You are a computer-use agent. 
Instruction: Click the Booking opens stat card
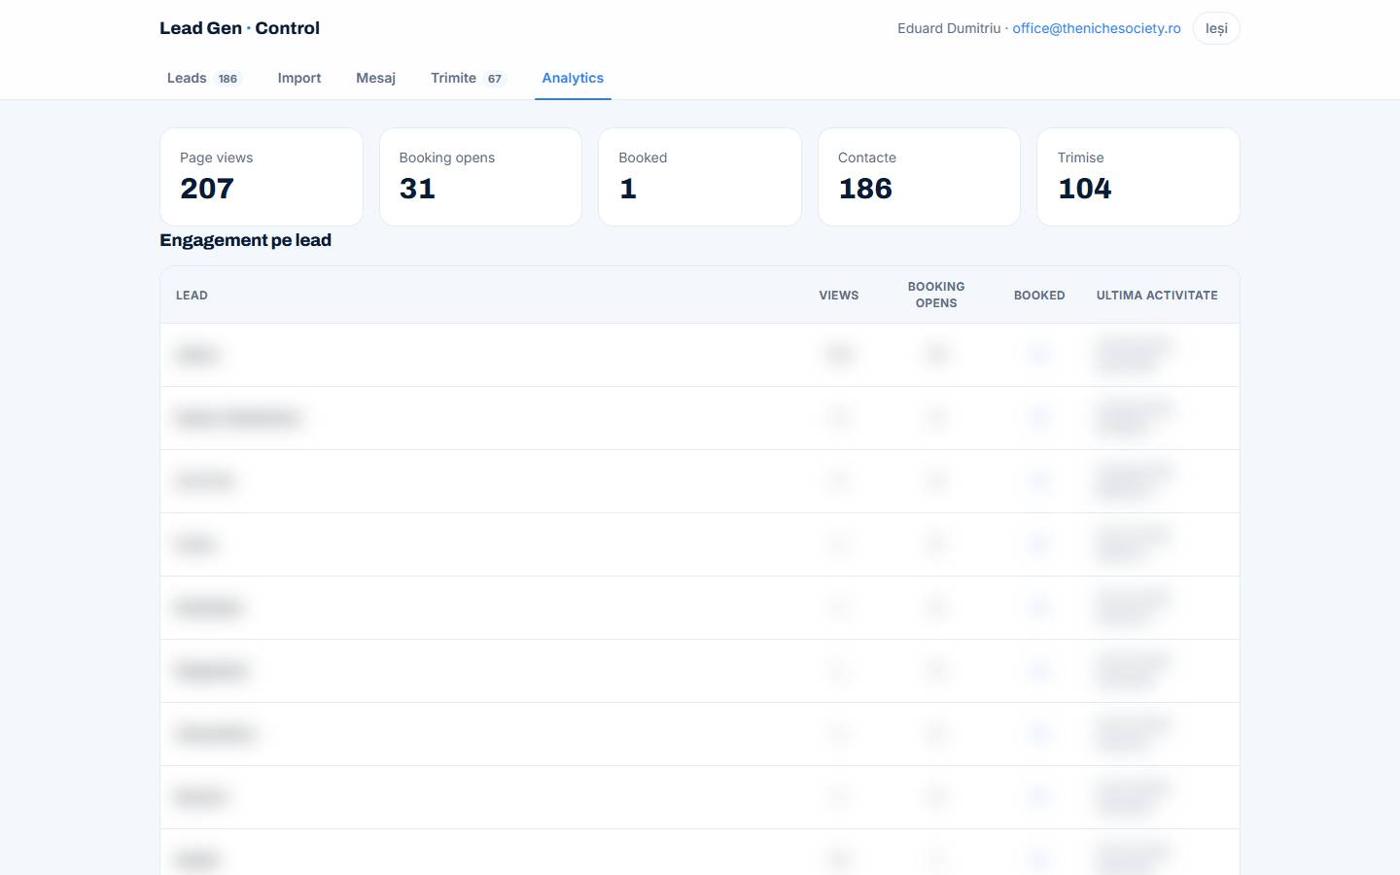[x=480, y=177]
